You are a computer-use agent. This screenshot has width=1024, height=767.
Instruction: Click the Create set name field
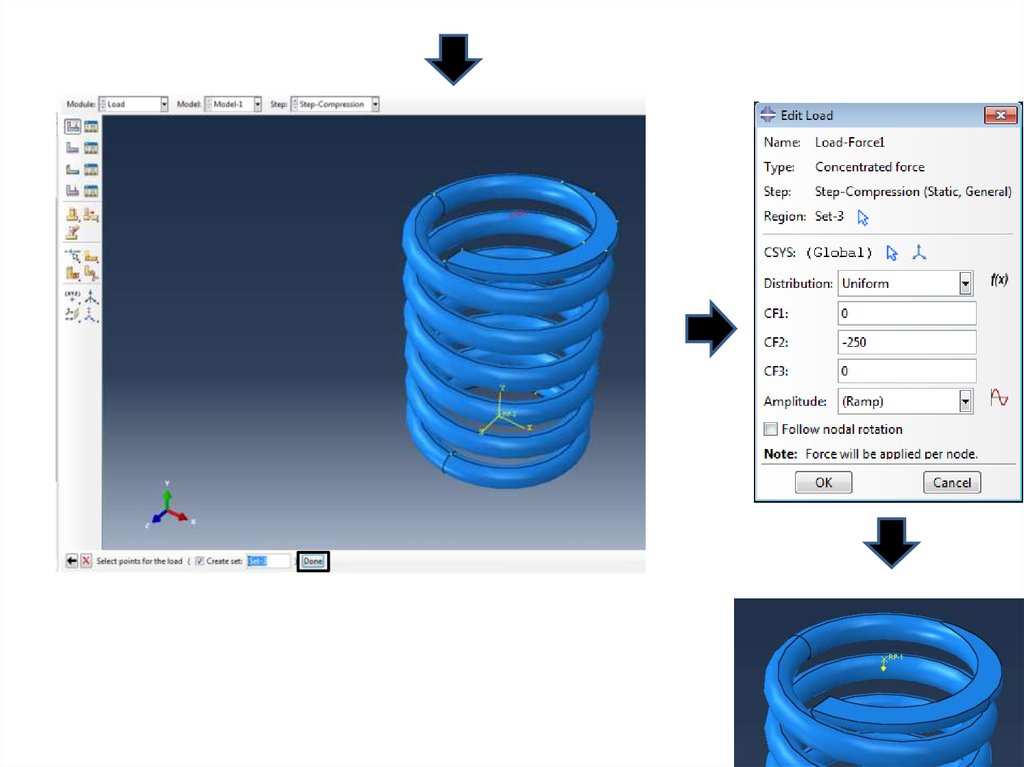click(x=268, y=561)
